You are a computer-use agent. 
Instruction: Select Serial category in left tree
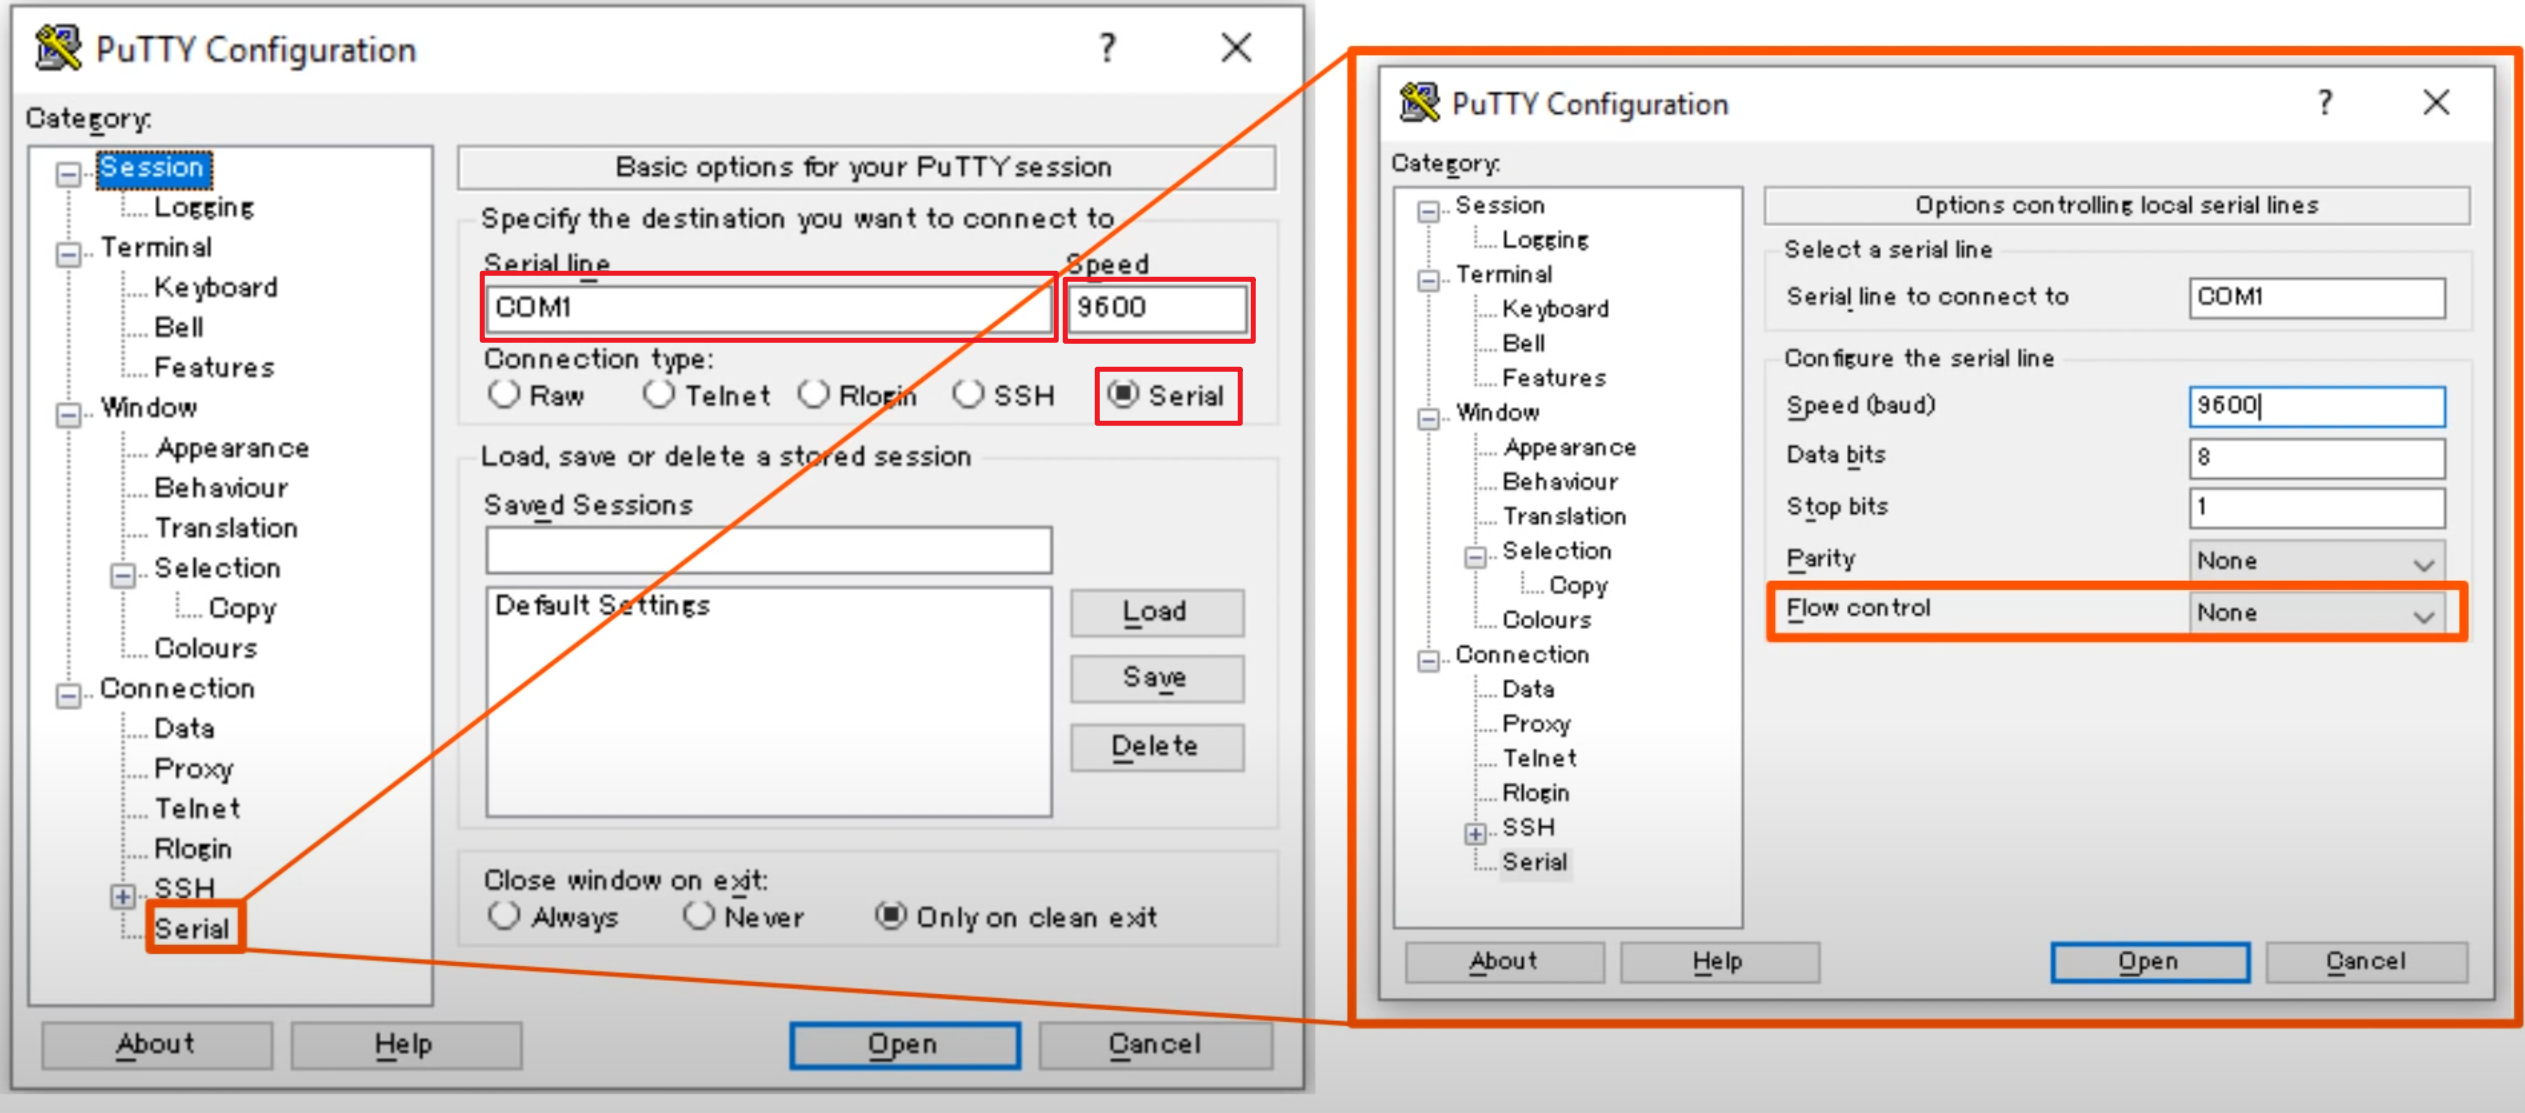click(x=191, y=929)
